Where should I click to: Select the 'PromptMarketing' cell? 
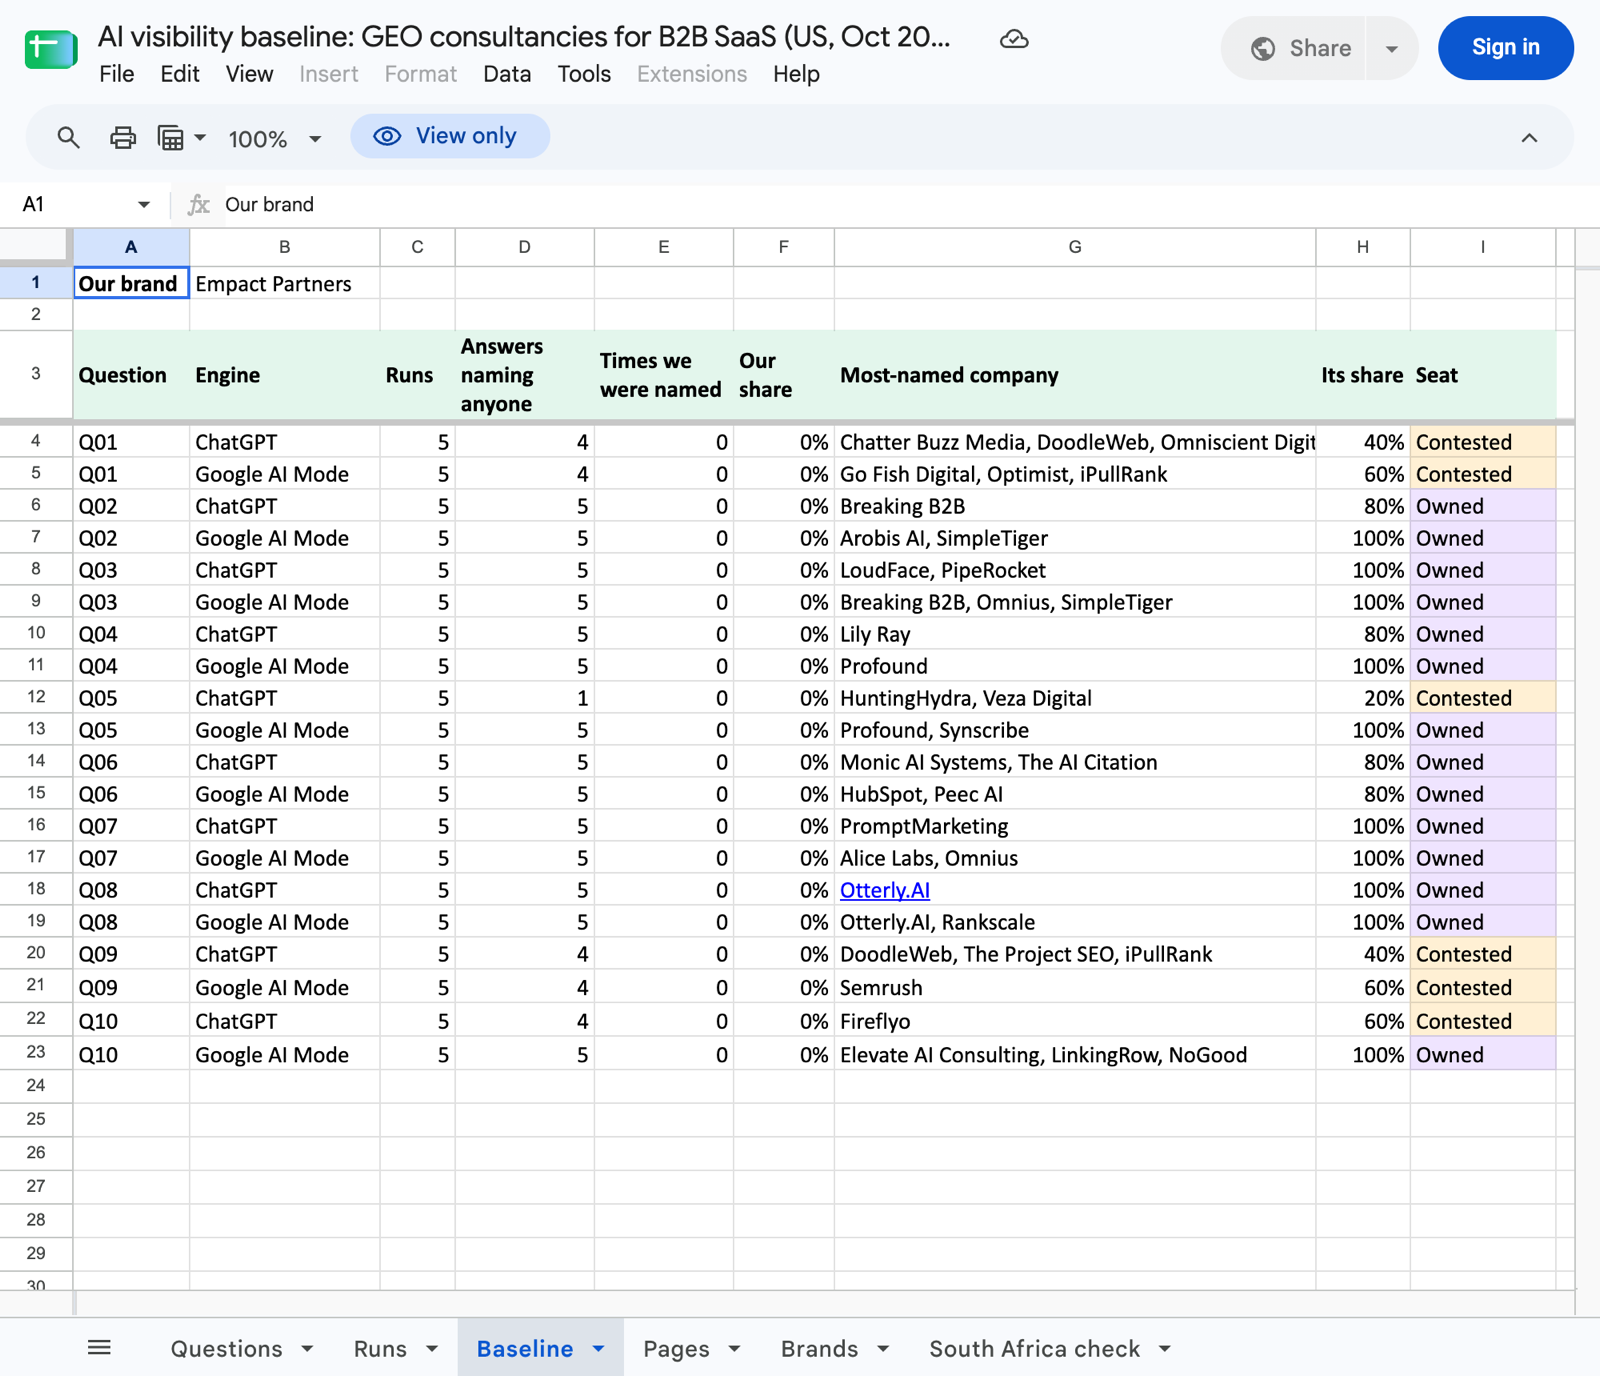[x=1075, y=826]
